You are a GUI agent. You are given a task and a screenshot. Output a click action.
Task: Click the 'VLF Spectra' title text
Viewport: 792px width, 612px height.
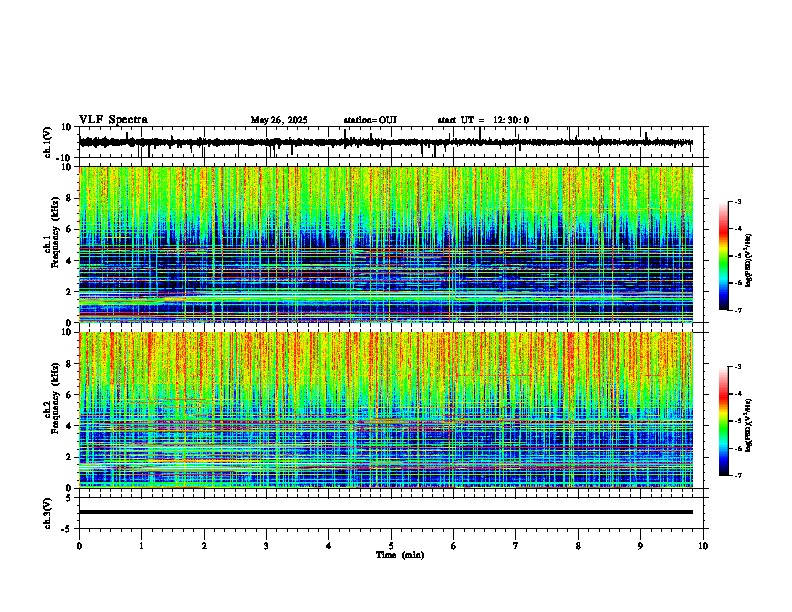pos(113,120)
